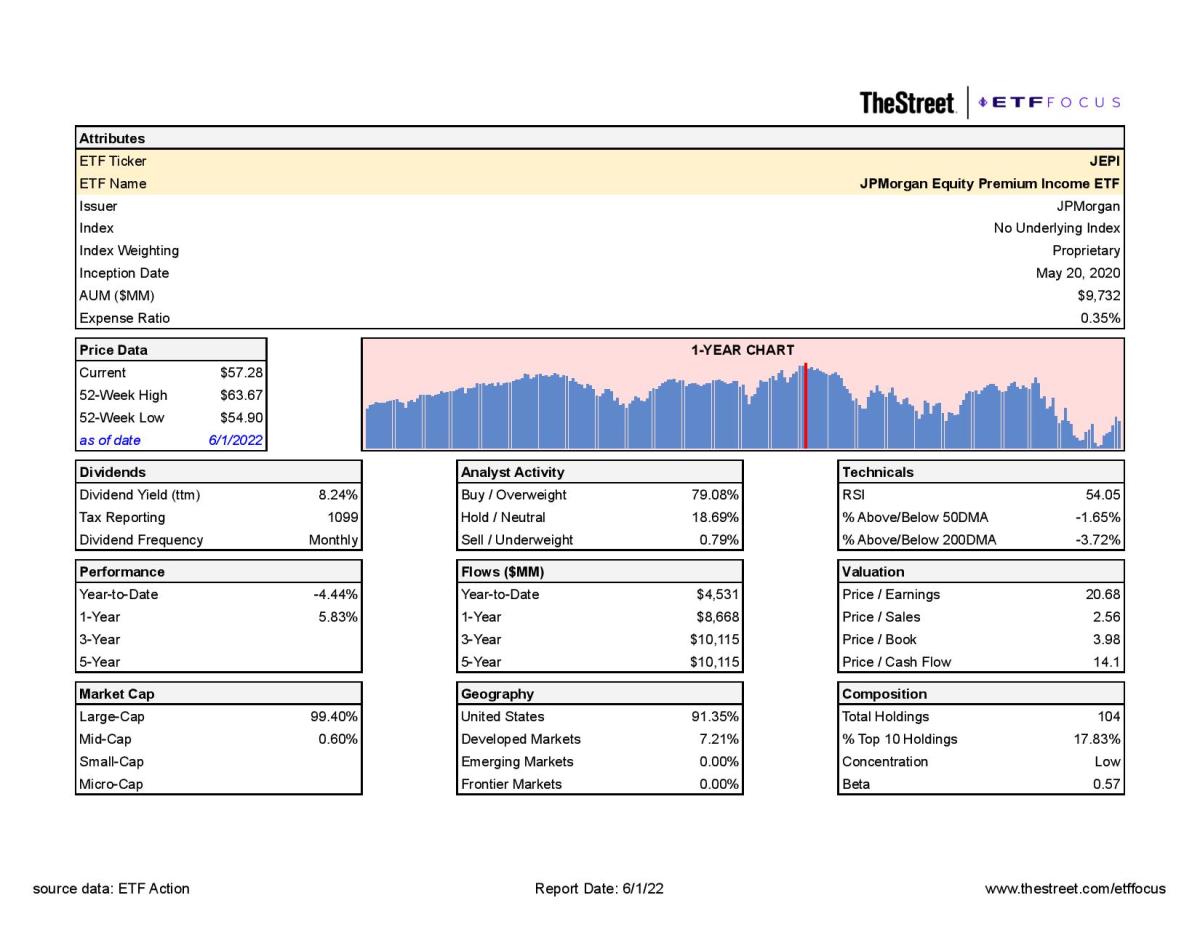Click the Large-Cap value 99.40%
1200x927 pixels.
point(335,716)
